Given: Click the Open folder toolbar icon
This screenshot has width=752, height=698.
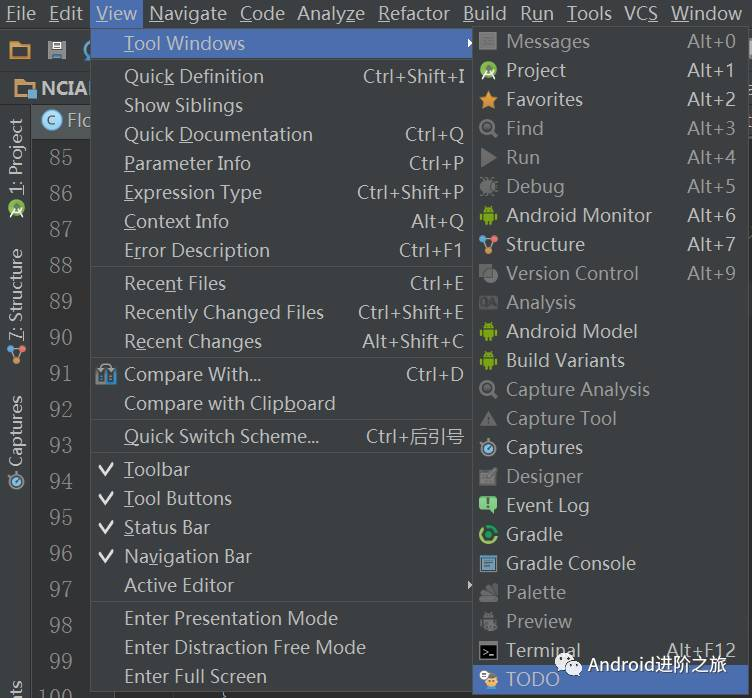Looking at the screenshot, I should (20, 50).
